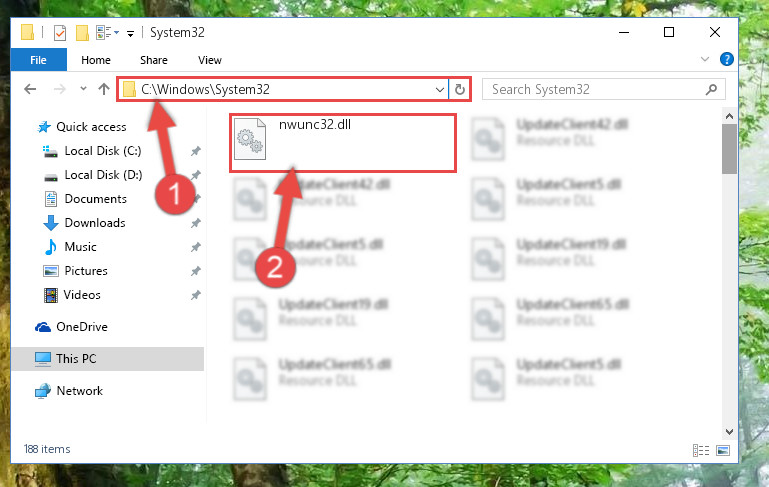
Task: Expand the ribbon with the chevron
Action: [705, 59]
